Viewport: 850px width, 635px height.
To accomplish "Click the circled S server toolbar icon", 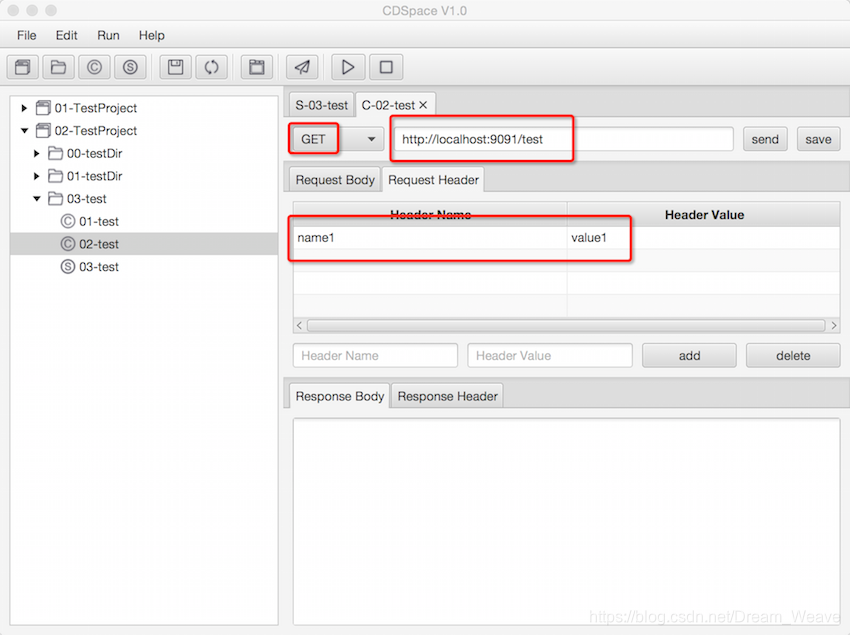I will coord(130,67).
